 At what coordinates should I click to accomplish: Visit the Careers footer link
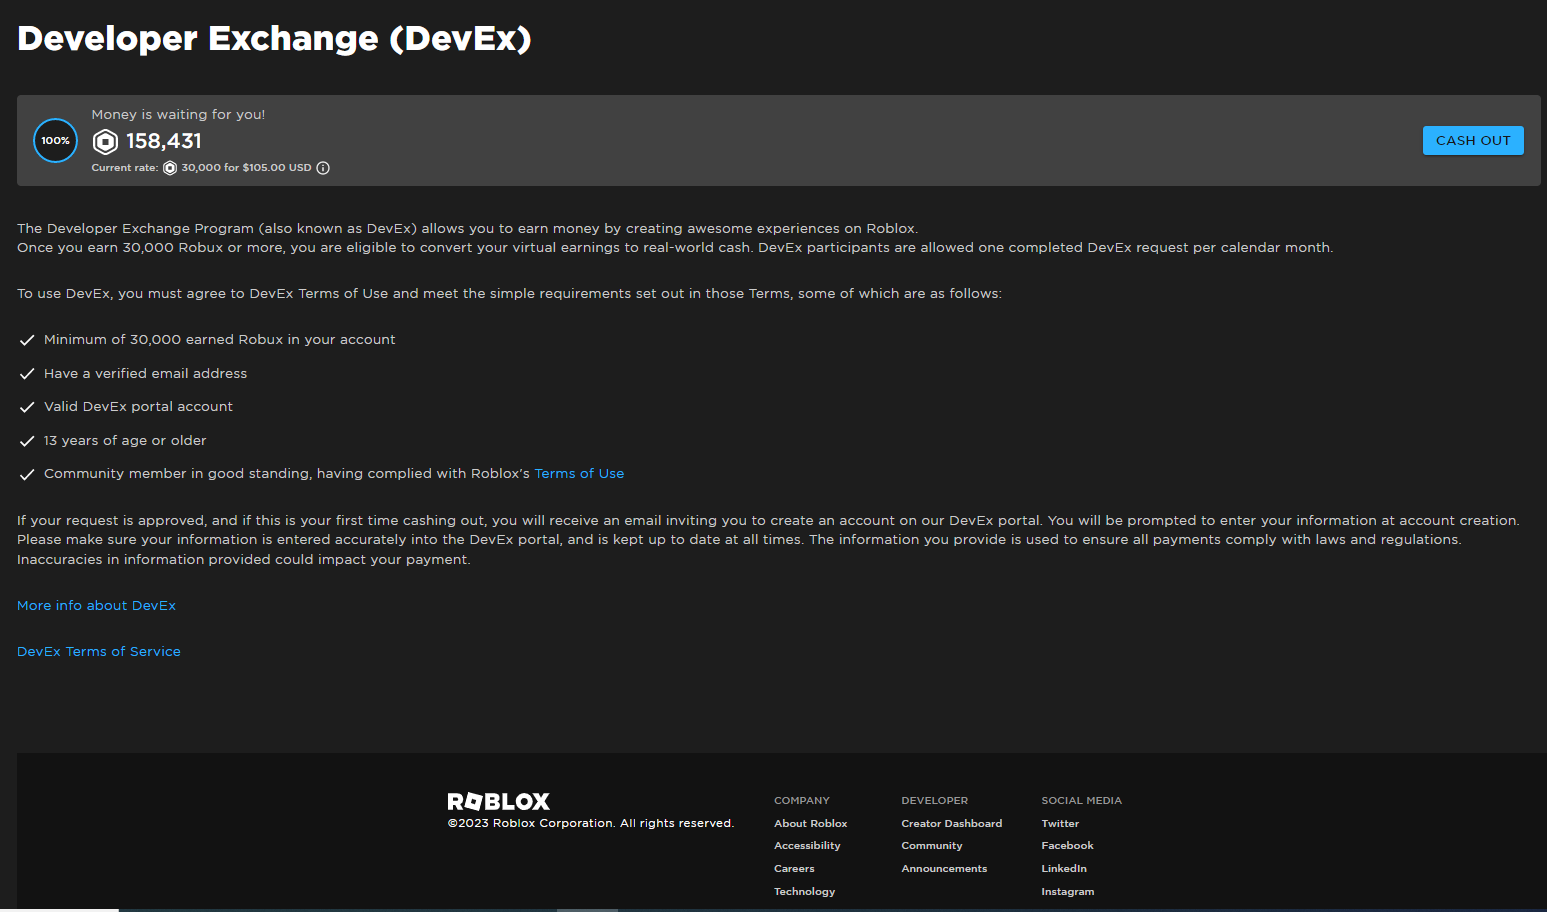pyautogui.click(x=794, y=869)
